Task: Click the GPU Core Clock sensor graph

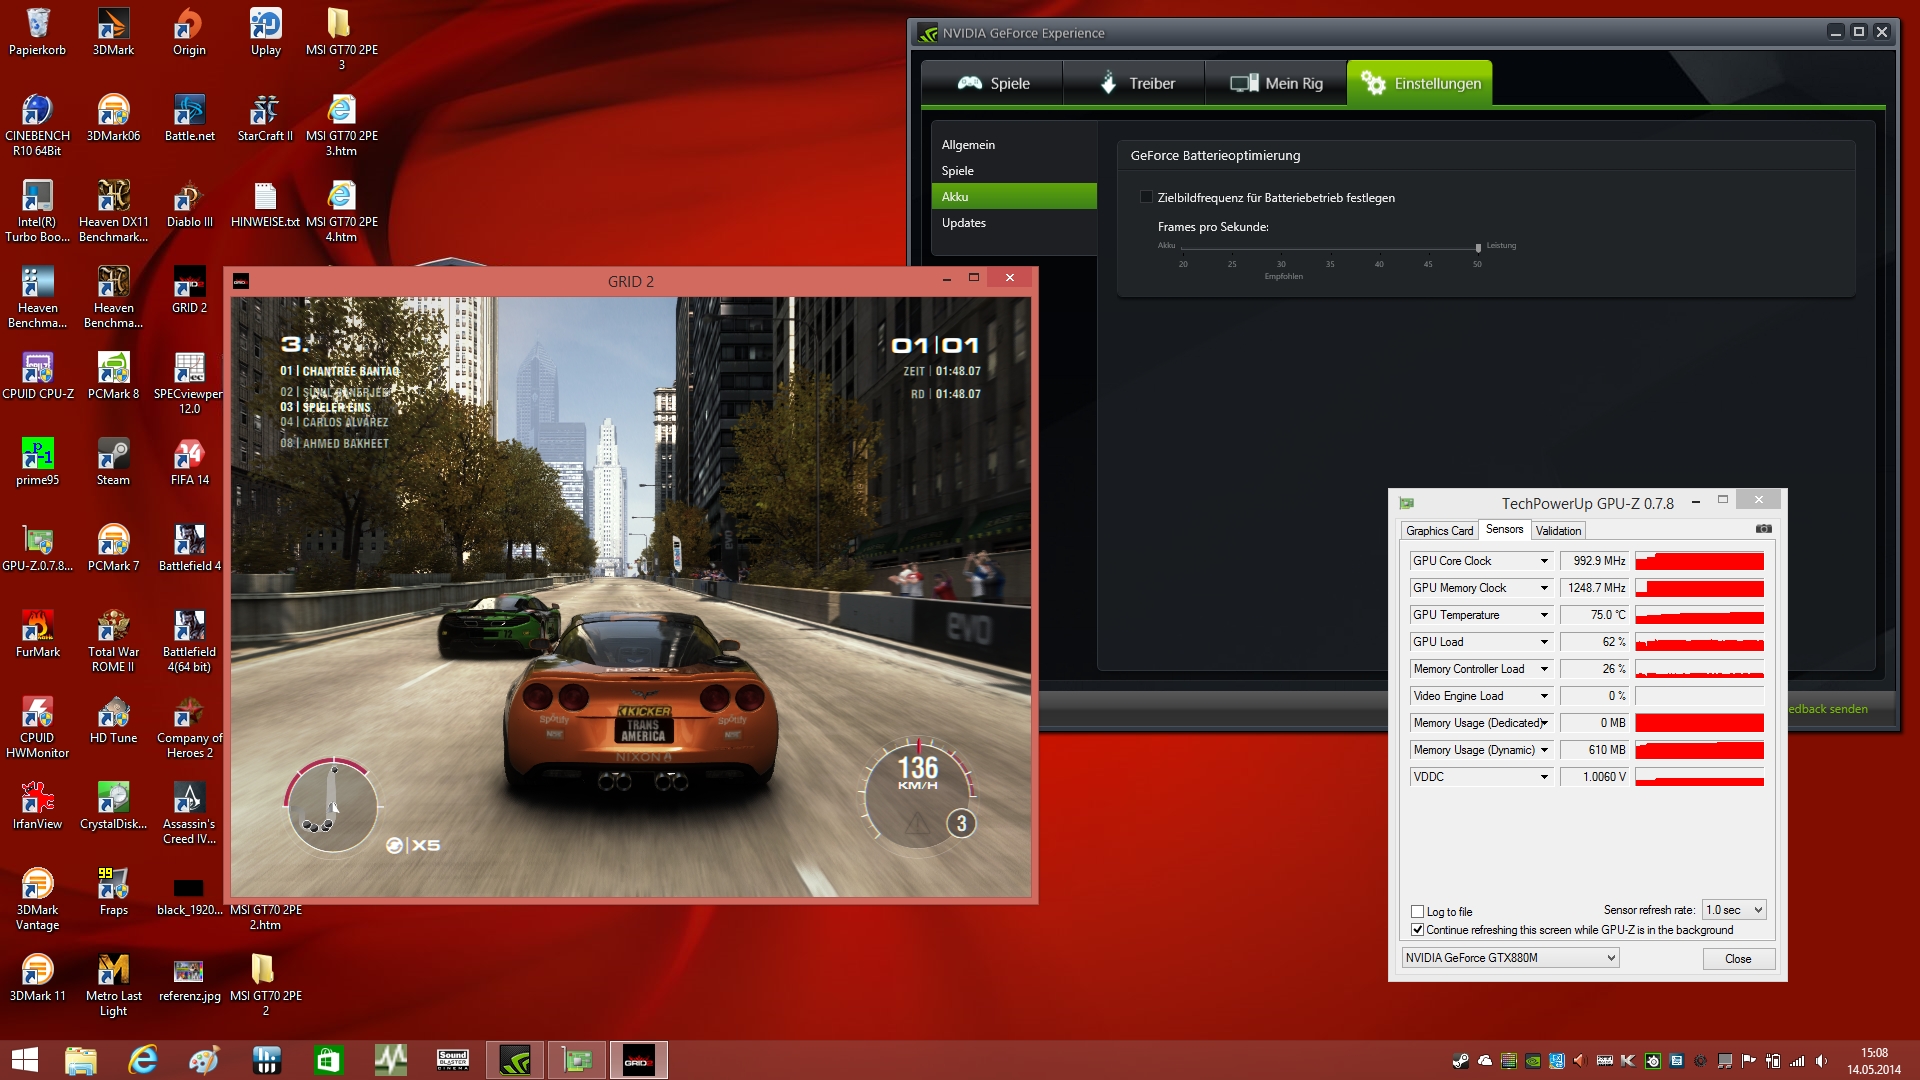Action: click(1699, 561)
